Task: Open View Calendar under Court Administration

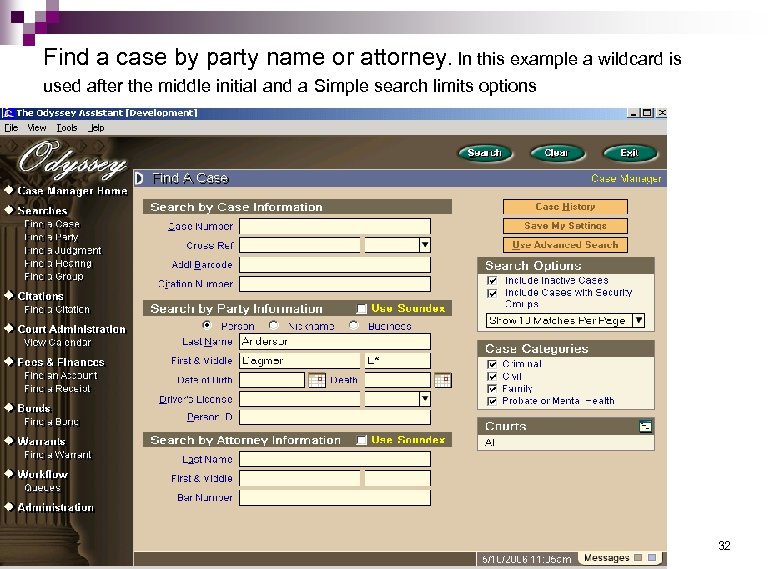Action: (58, 342)
